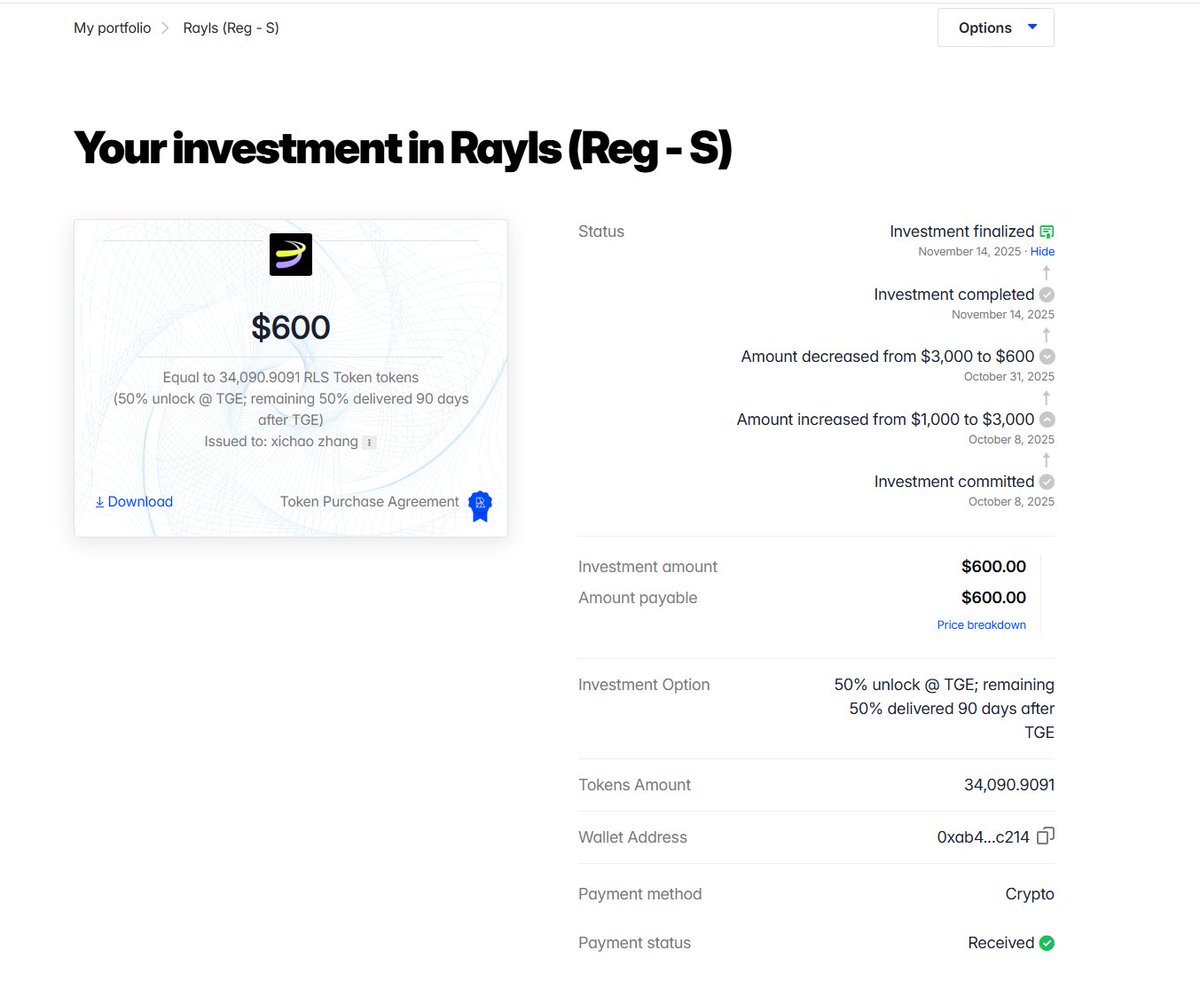
Task: Click the 'Equal to 34,090.9091 RLS Token tokens' text
Action: (x=291, y=378)
